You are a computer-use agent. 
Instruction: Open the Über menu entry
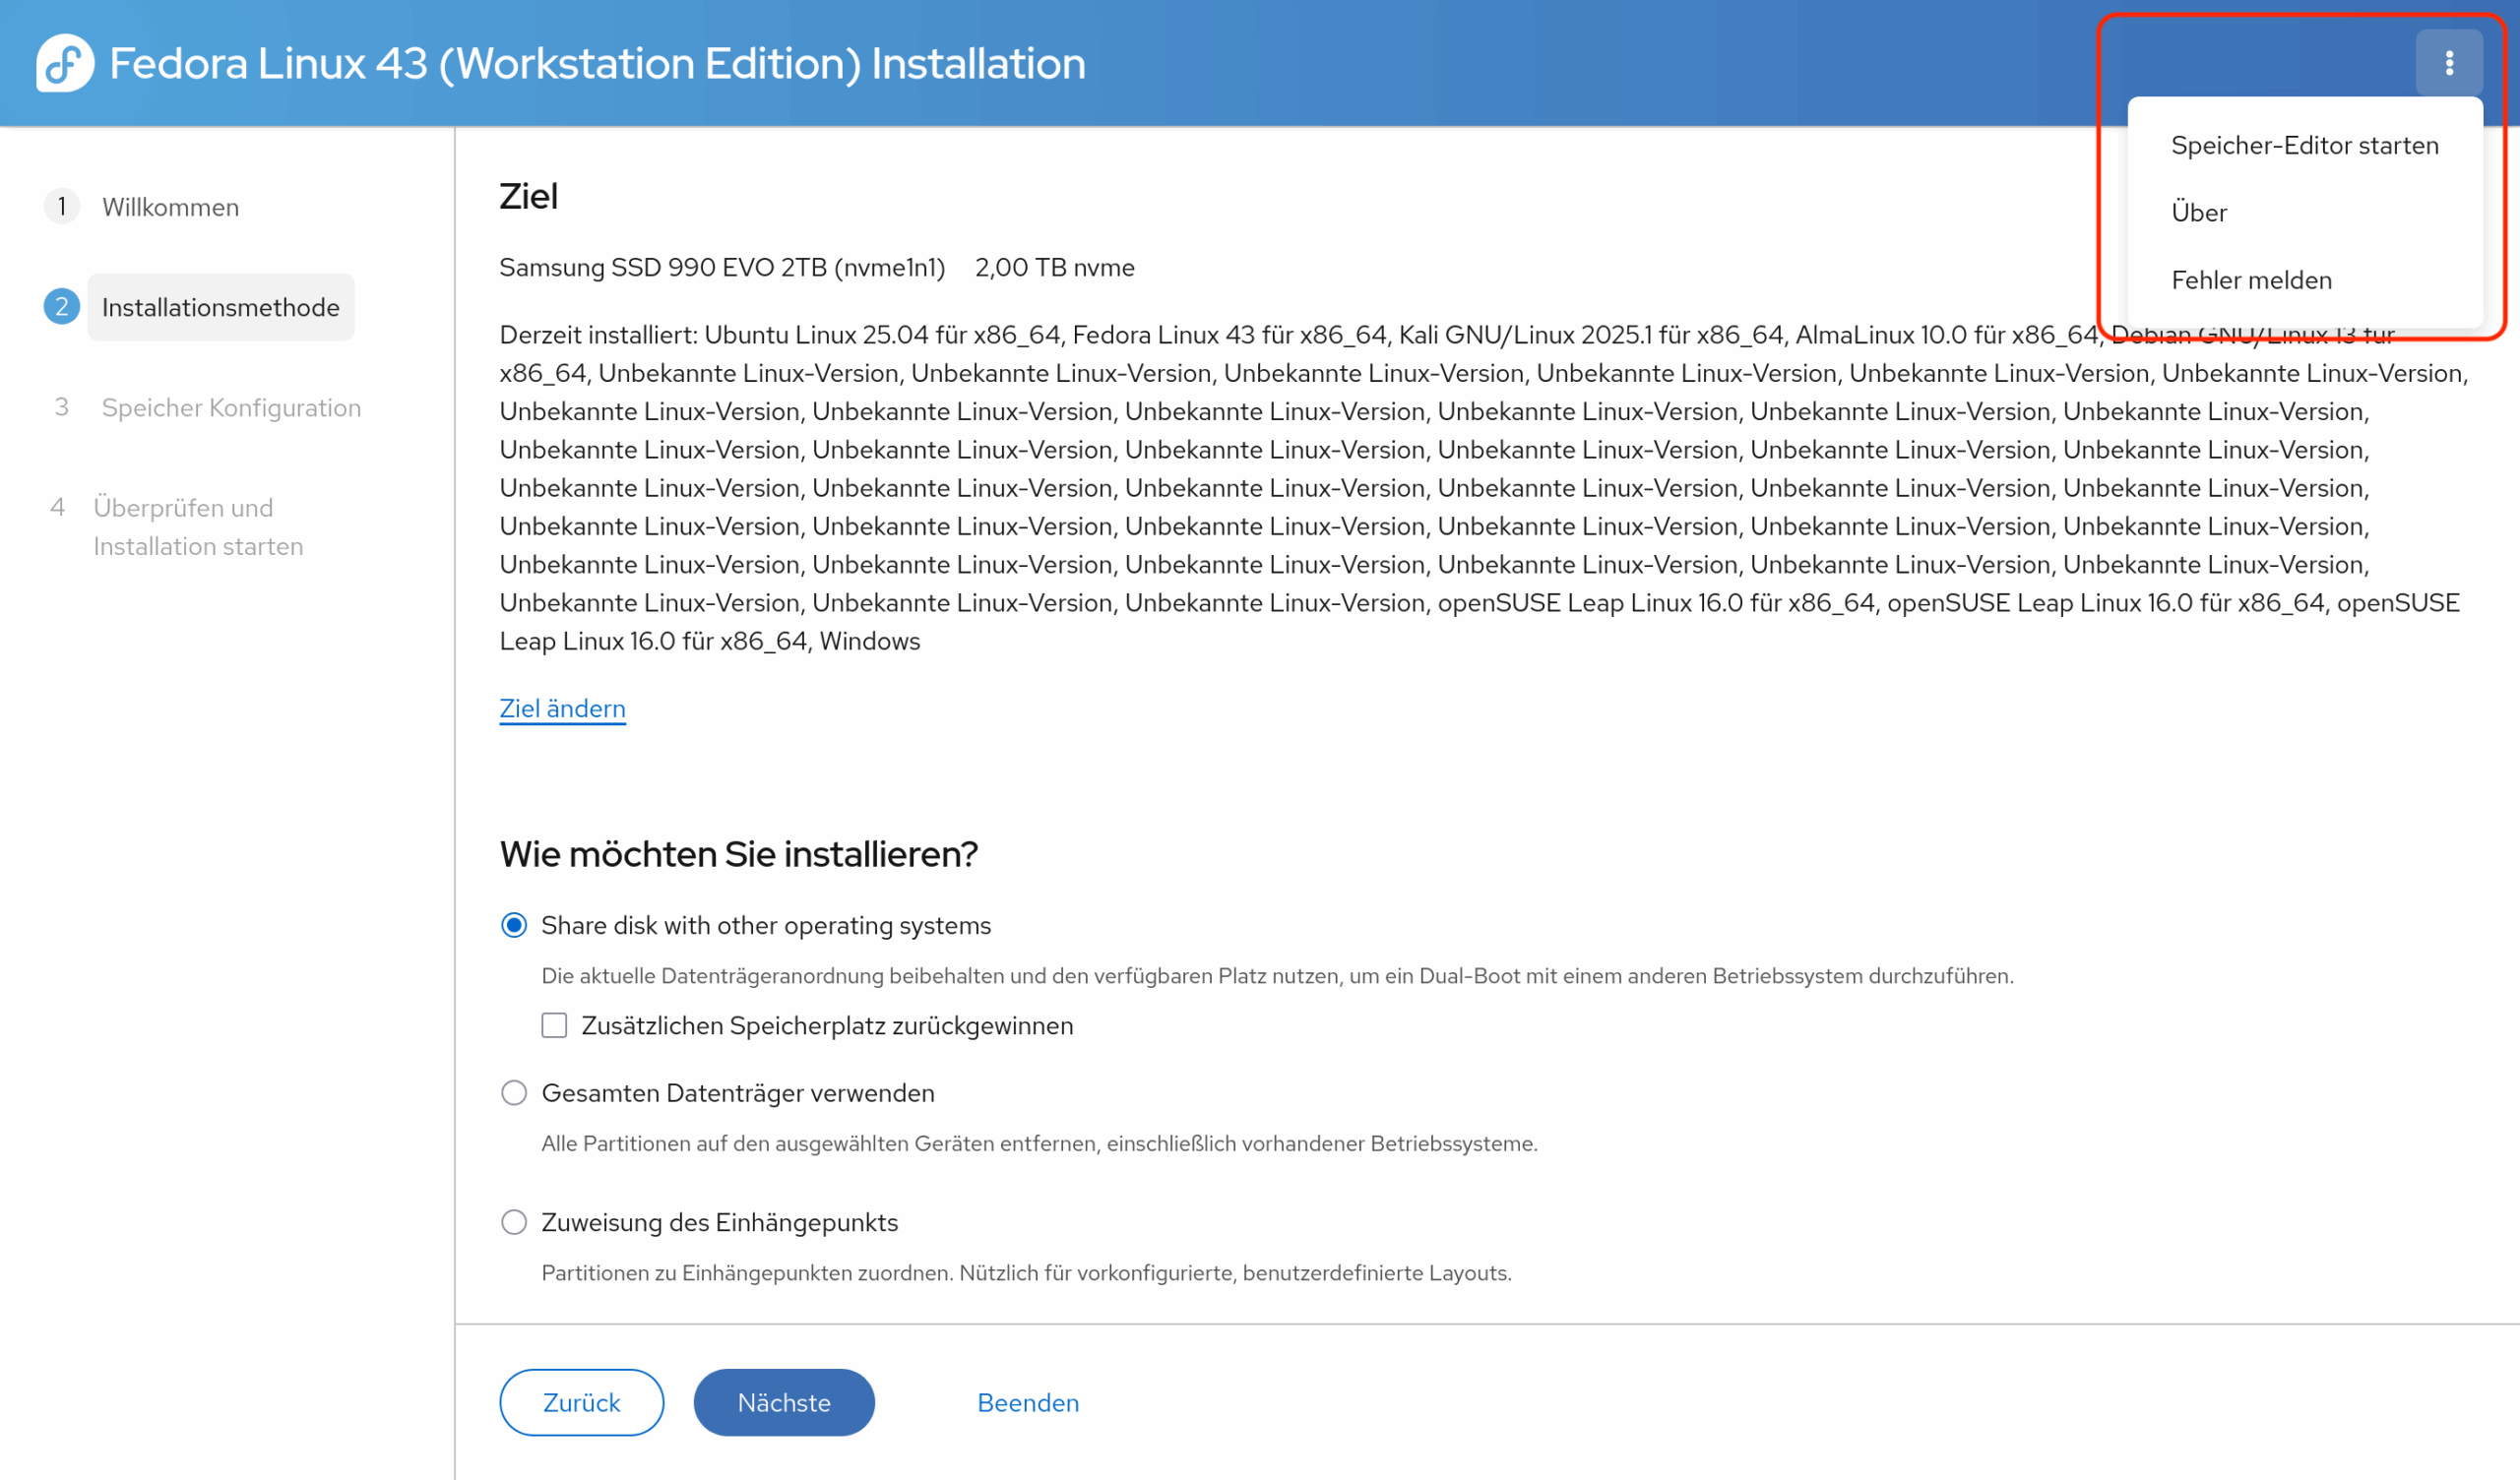point(2198,213)
